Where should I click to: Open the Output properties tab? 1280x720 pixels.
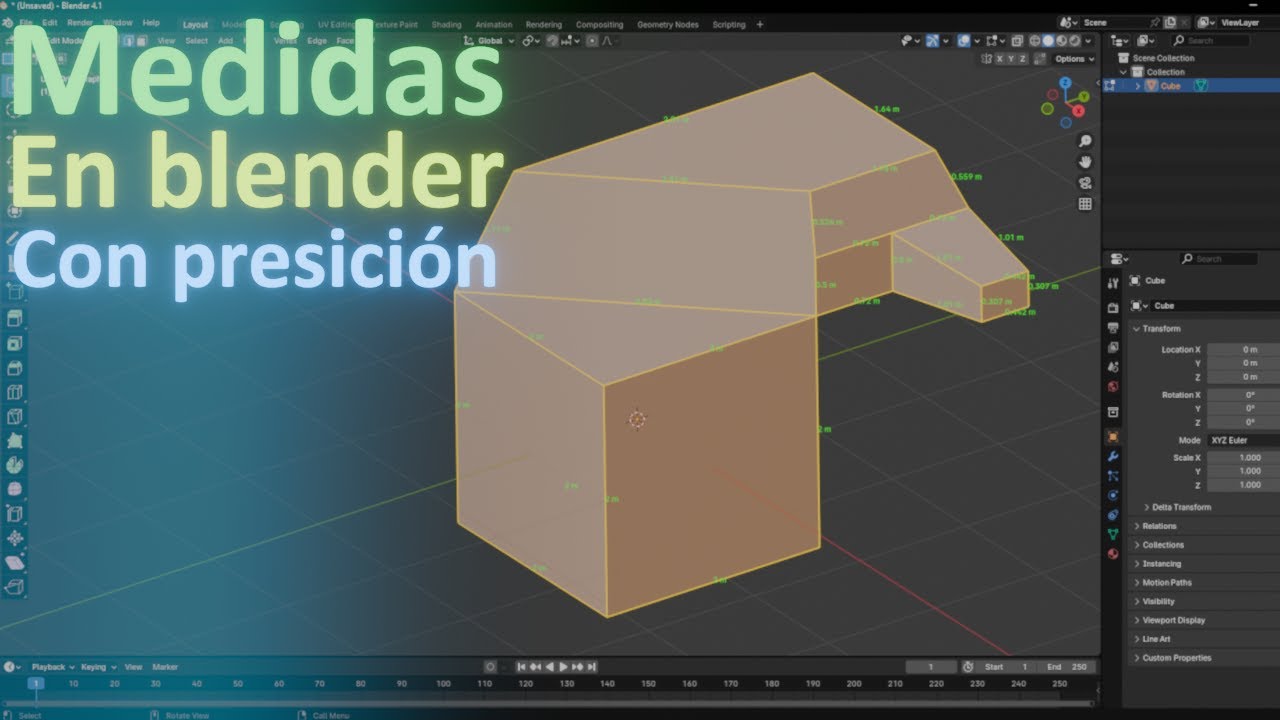1113,328
